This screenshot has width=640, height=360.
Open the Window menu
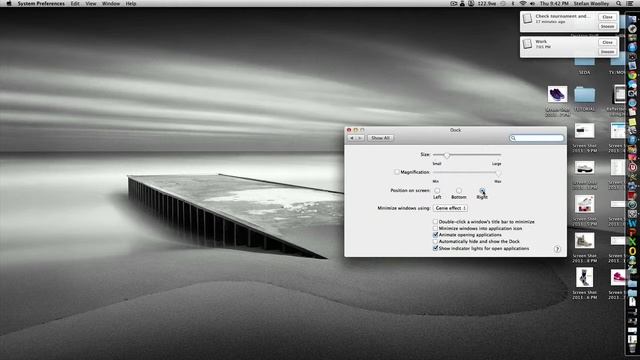coord(111,3)
